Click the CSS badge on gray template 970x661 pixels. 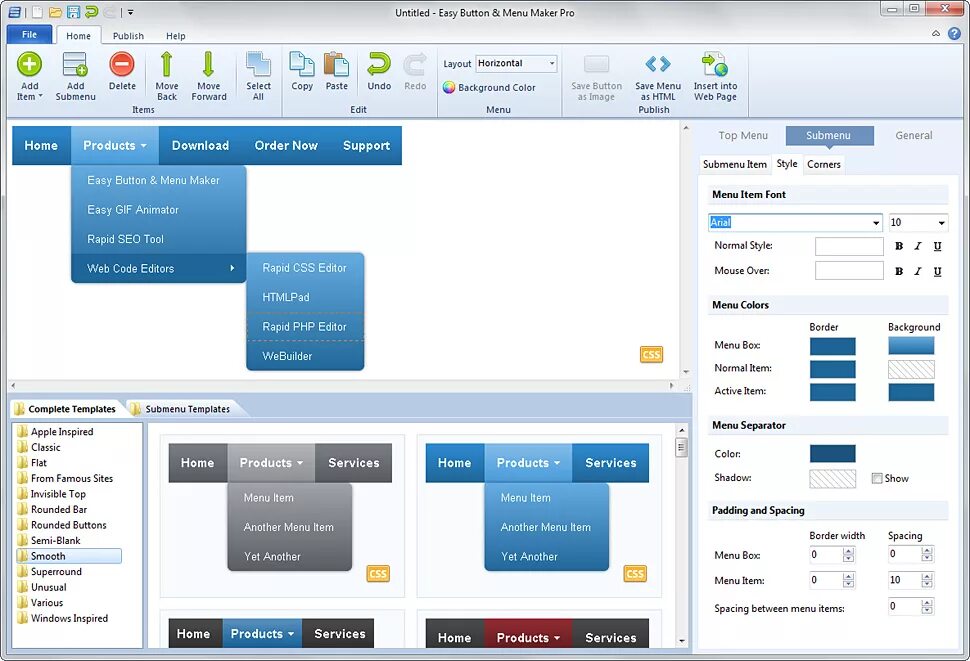pos(378,574)
